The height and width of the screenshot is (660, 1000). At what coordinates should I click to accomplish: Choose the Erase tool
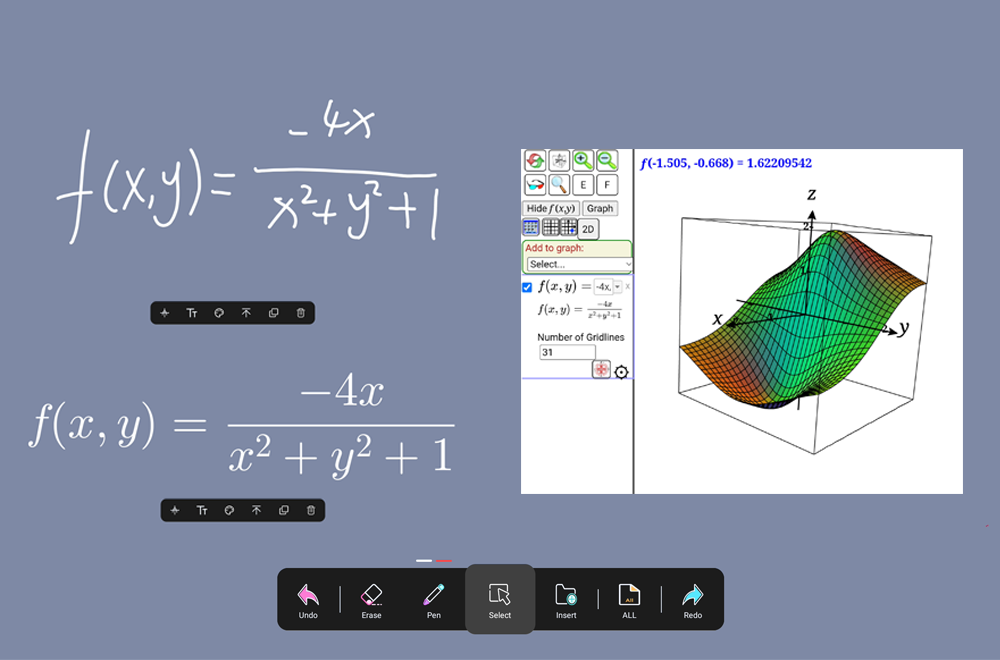coord(371,599)
